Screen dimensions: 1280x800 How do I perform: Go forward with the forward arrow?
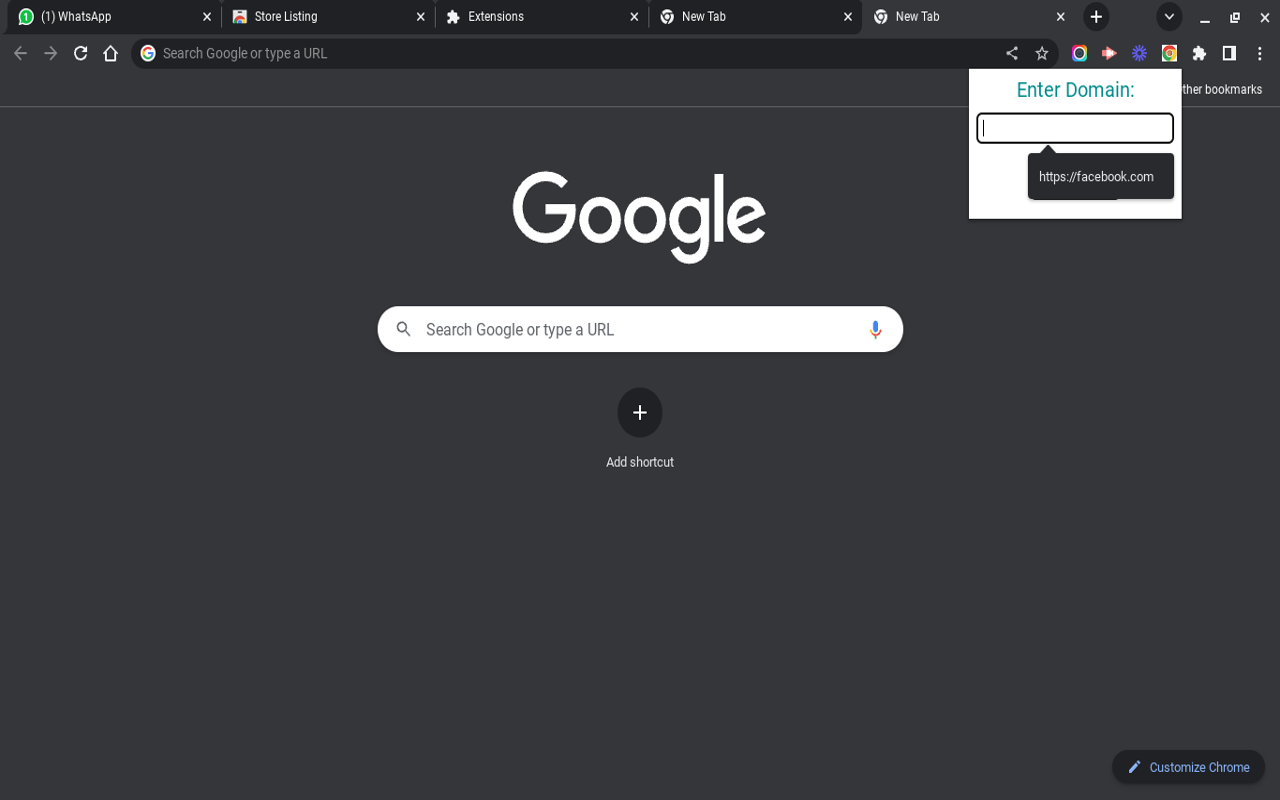pos(51,53)
